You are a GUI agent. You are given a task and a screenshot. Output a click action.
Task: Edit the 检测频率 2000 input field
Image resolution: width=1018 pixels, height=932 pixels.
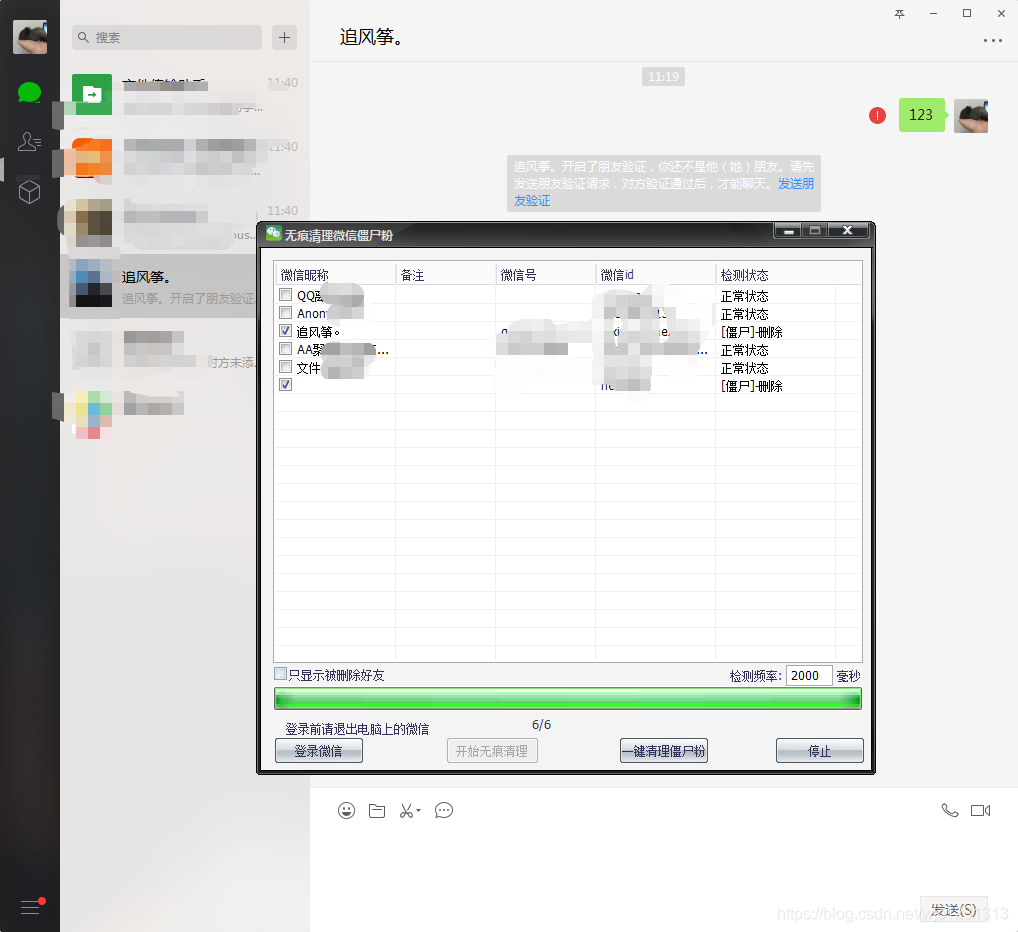click(809, 676)
